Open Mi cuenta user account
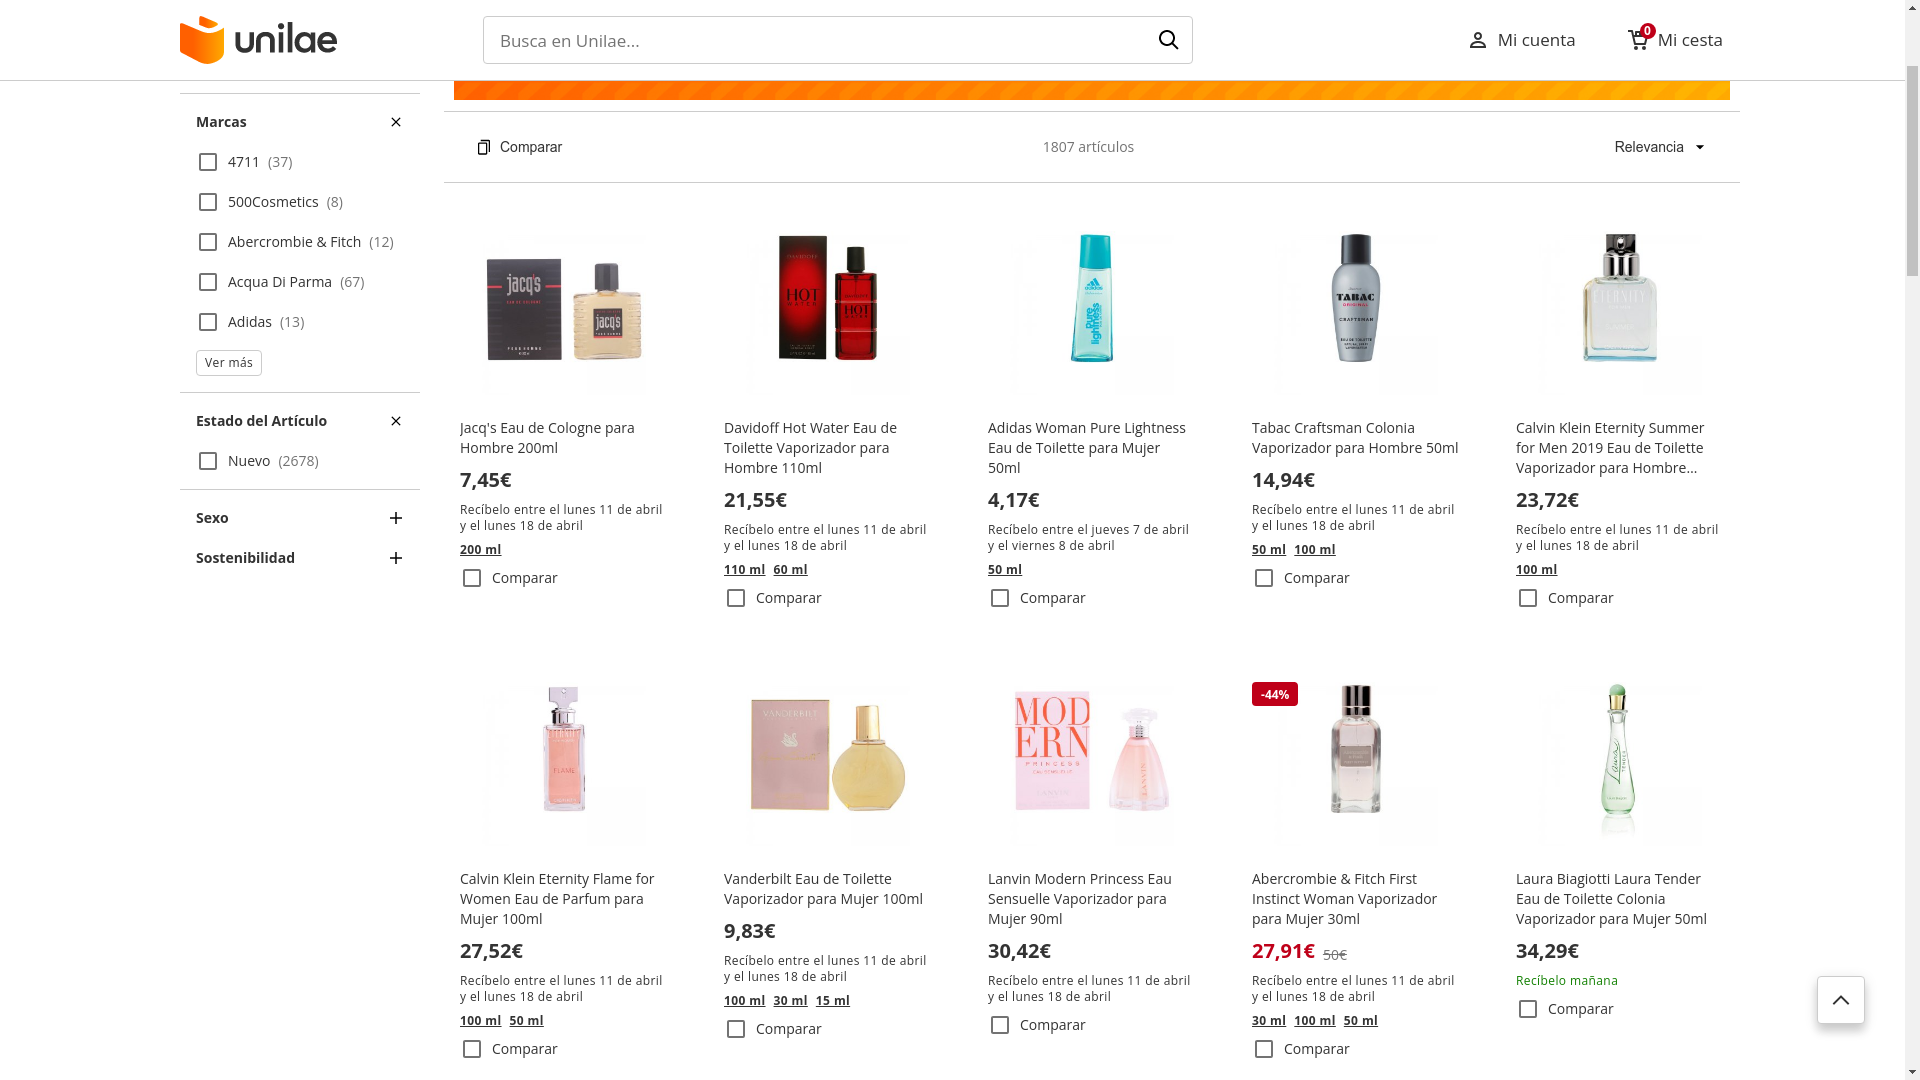The width and height of the screenshot is (1920, 1080). tap(1521, 40)
